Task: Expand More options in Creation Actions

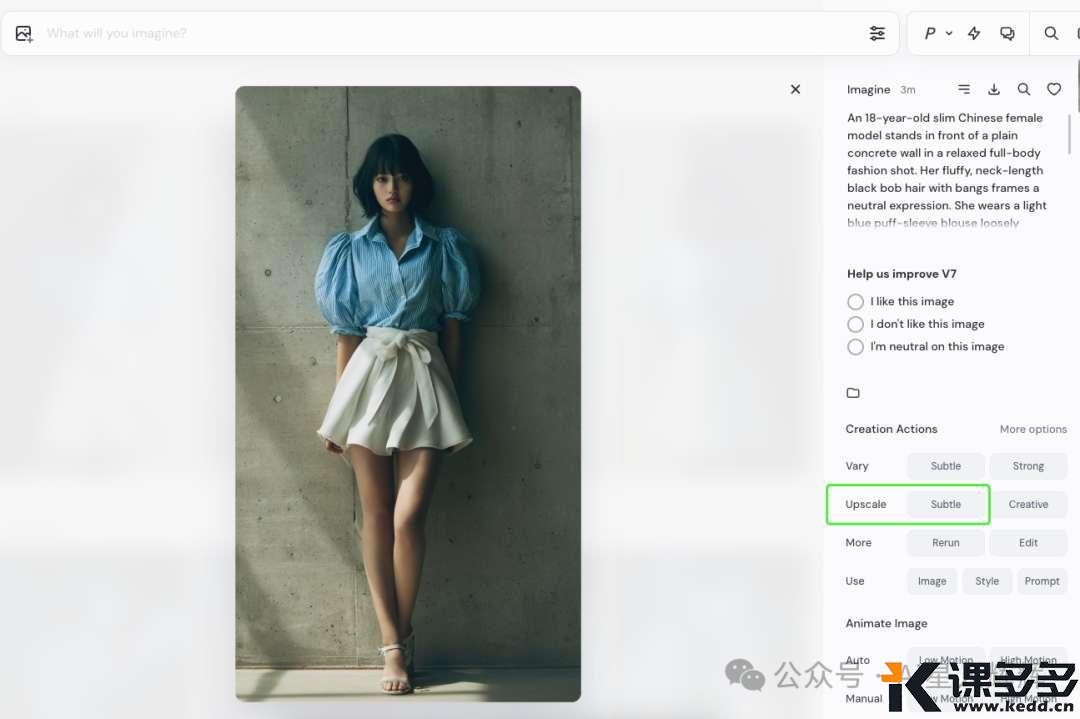Action: [x=1033, y=430]
